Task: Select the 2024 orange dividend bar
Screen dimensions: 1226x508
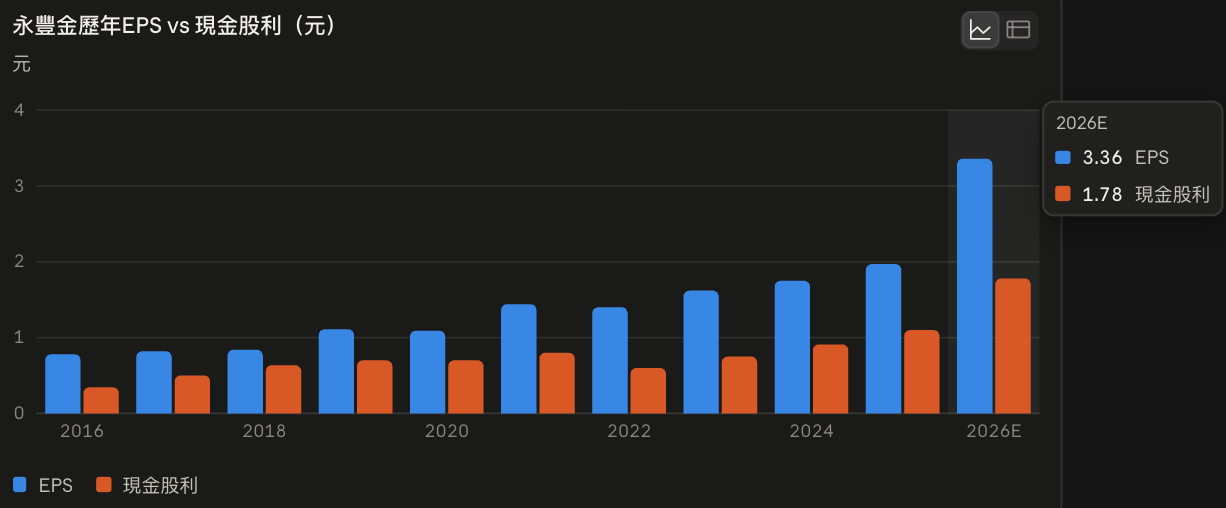Action: (x=830, y=379)
